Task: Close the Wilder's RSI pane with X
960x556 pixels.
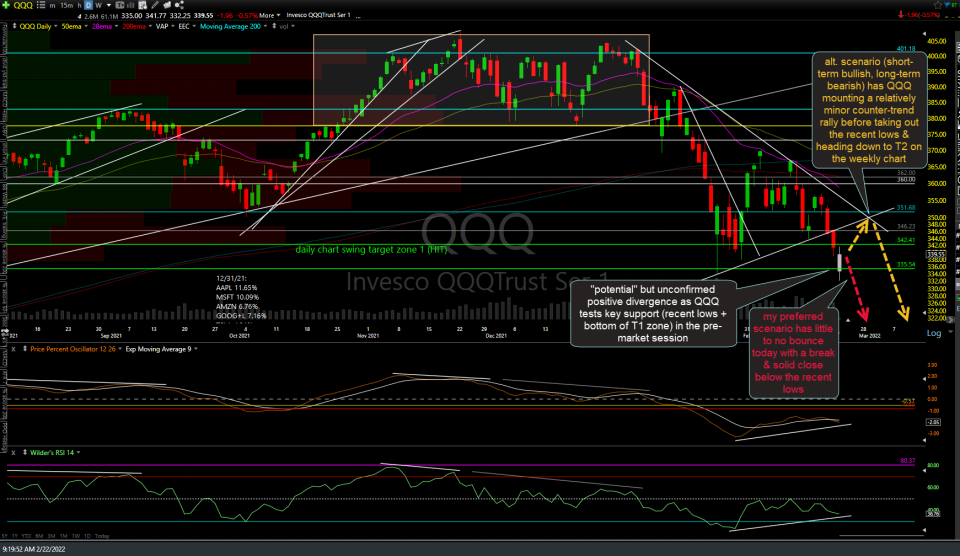Action: pos(13,453)
